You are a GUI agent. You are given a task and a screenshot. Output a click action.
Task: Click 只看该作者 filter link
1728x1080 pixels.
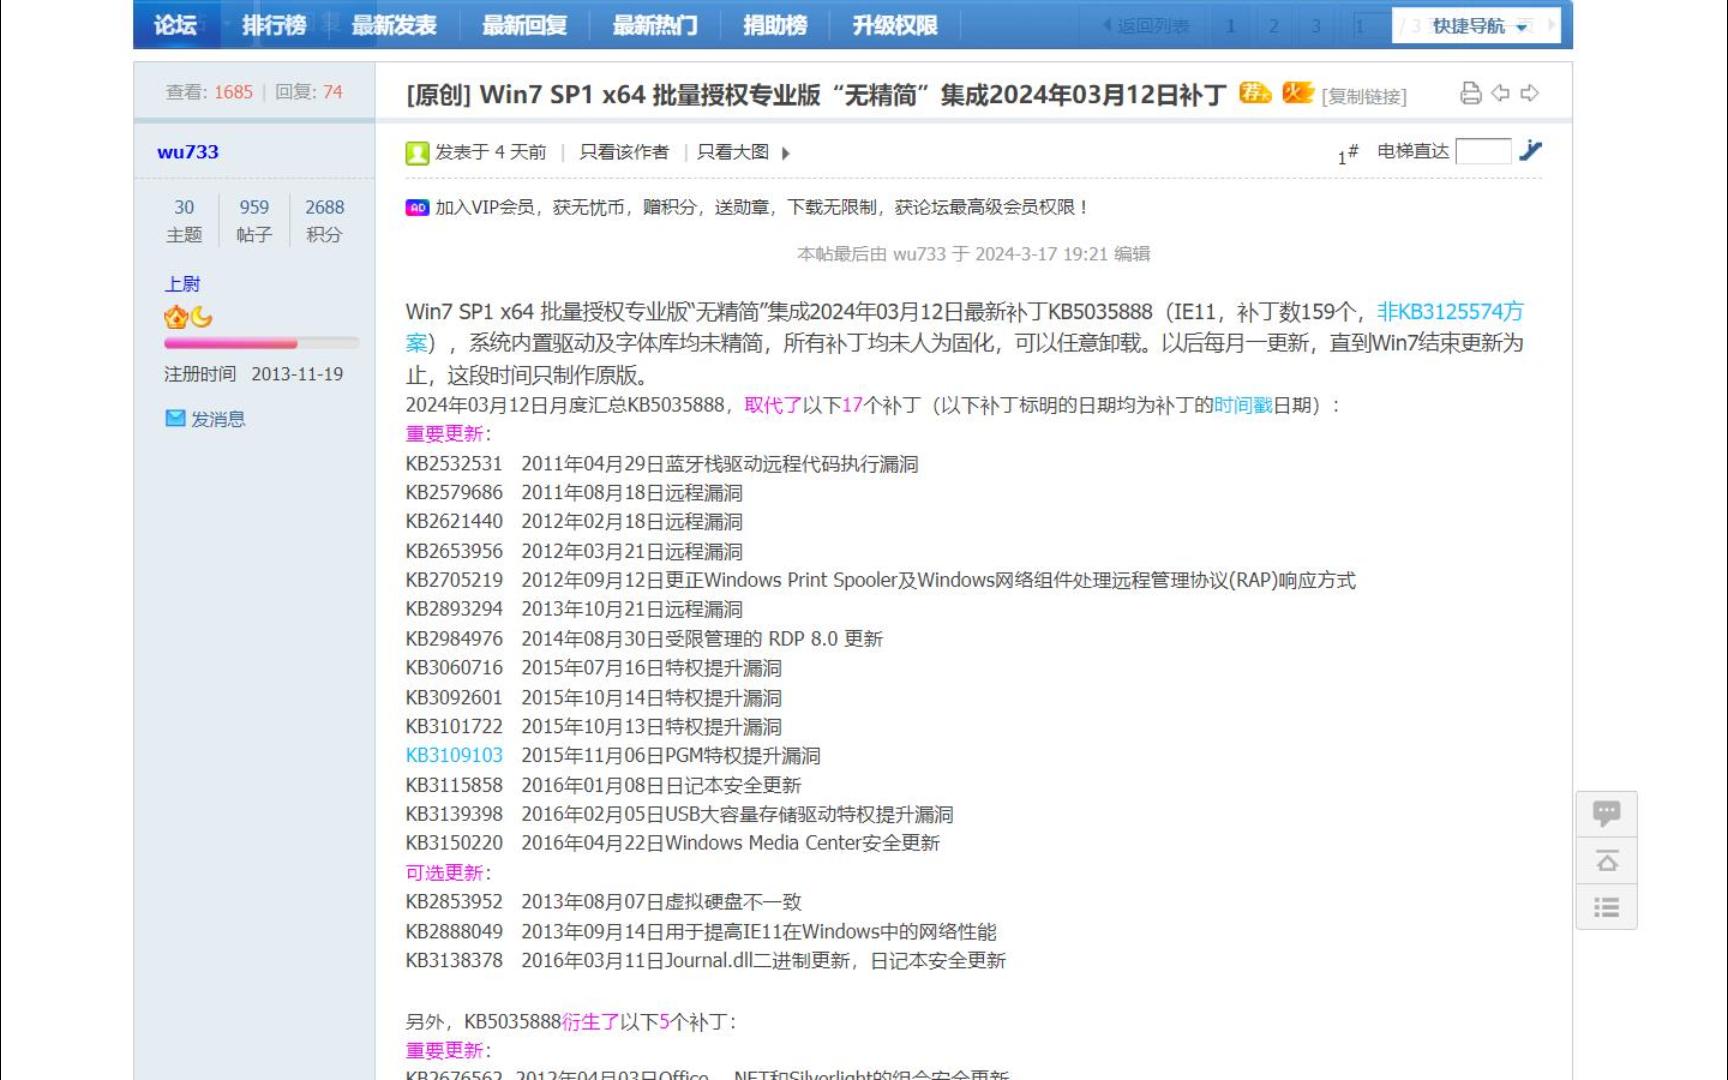pos(624,152)
